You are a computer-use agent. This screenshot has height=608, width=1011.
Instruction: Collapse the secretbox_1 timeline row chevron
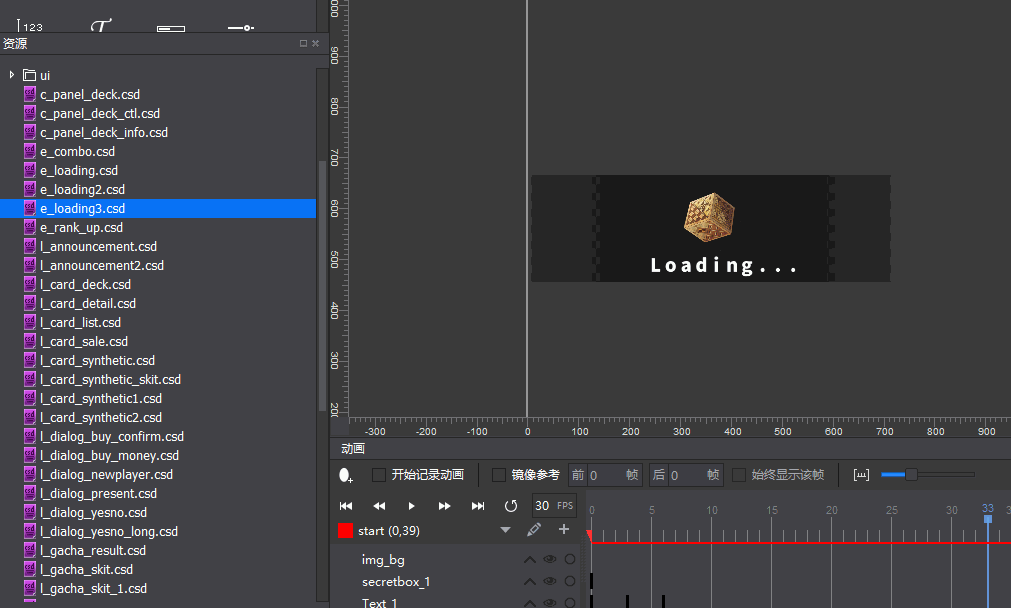point(530,582)
